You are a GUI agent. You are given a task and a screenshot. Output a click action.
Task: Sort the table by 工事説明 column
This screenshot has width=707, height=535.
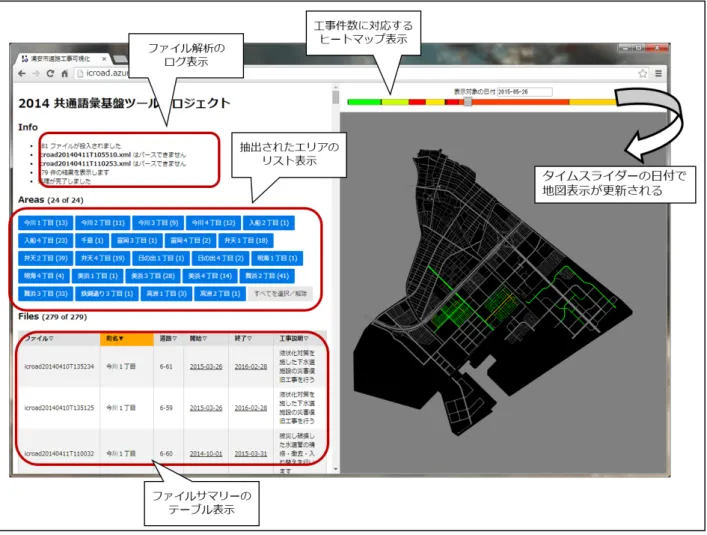tap(299, 338)
